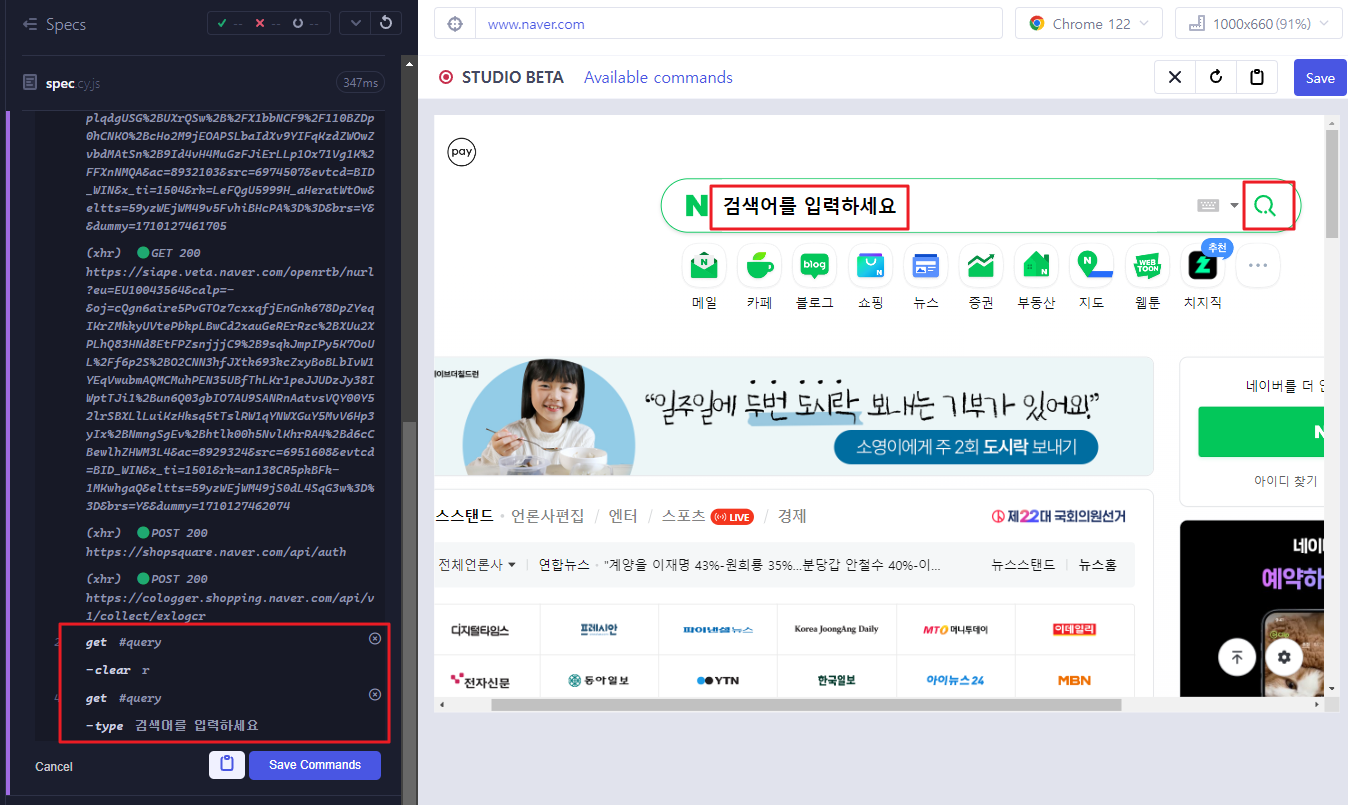Click the 도시락 보내기 banner button

[x=966, y=447]
